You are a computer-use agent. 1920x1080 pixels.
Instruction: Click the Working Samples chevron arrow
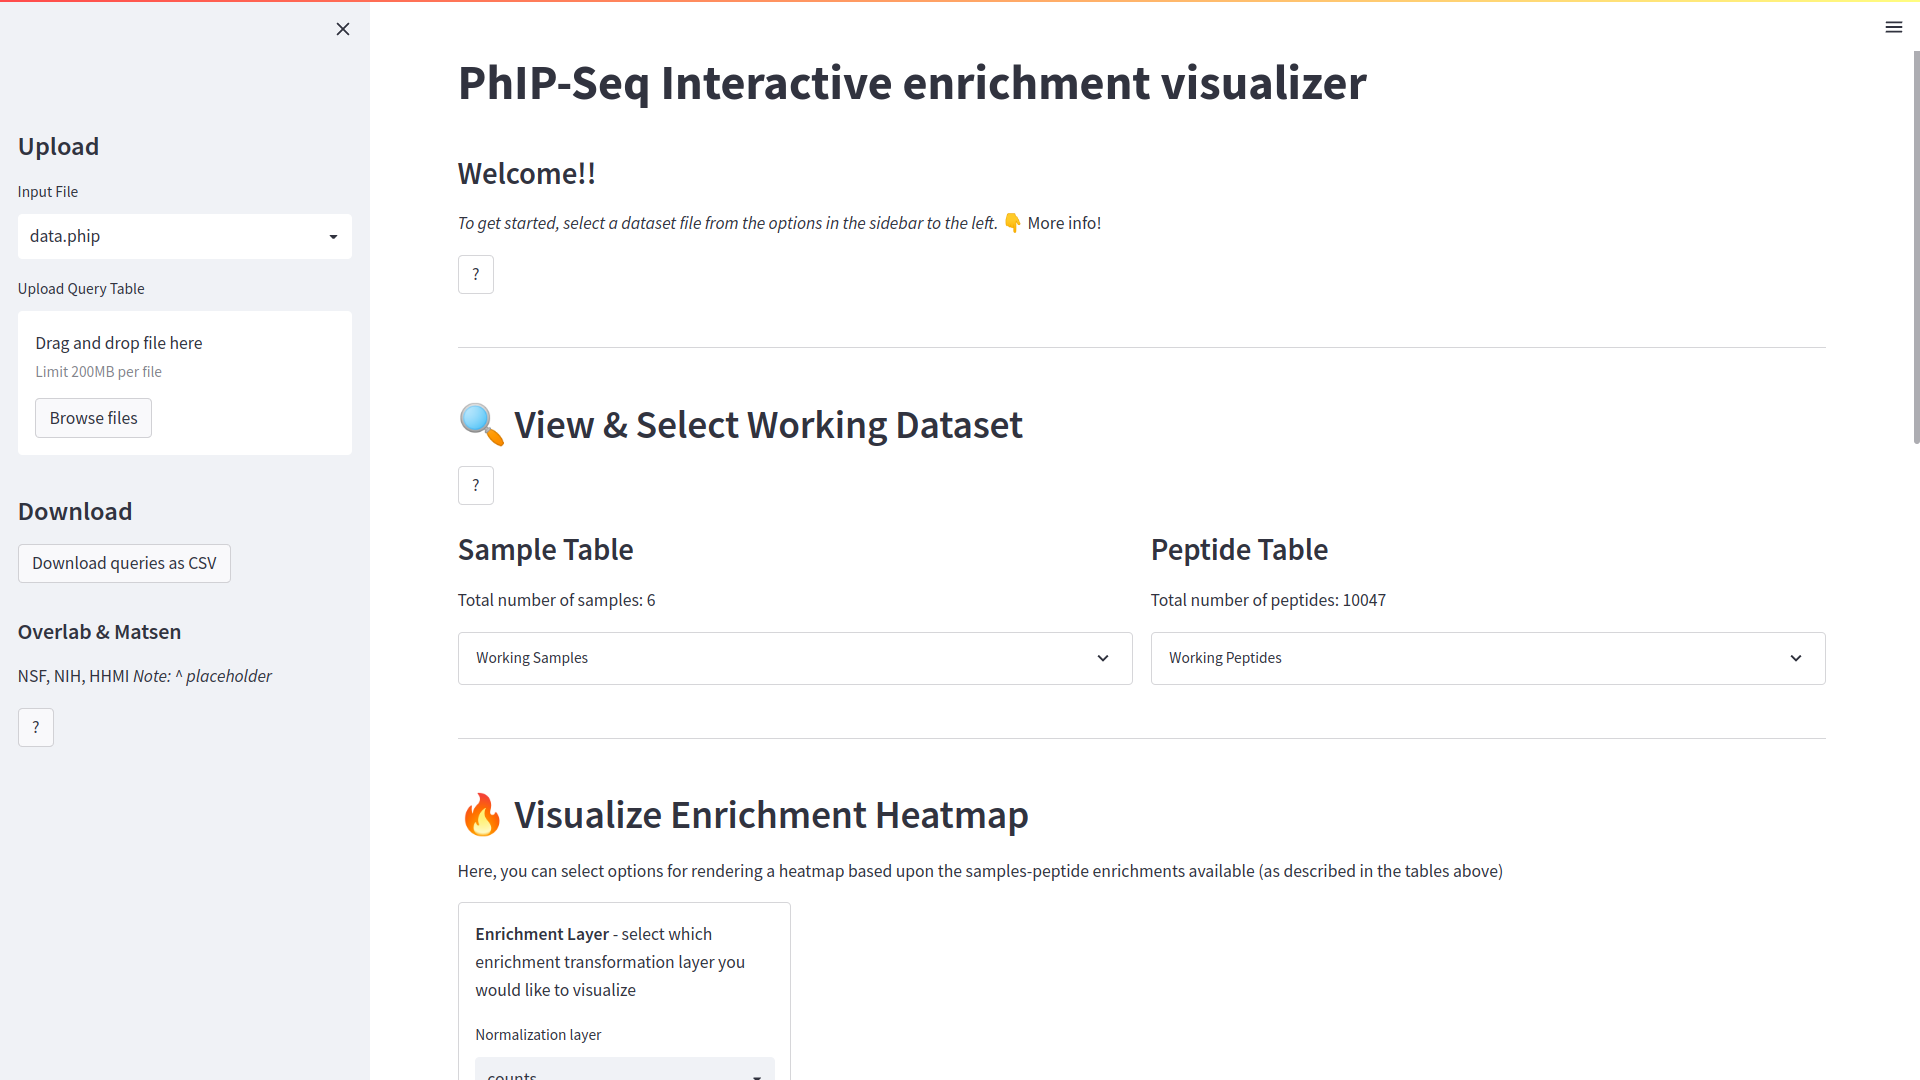[x=1103, y=658]
